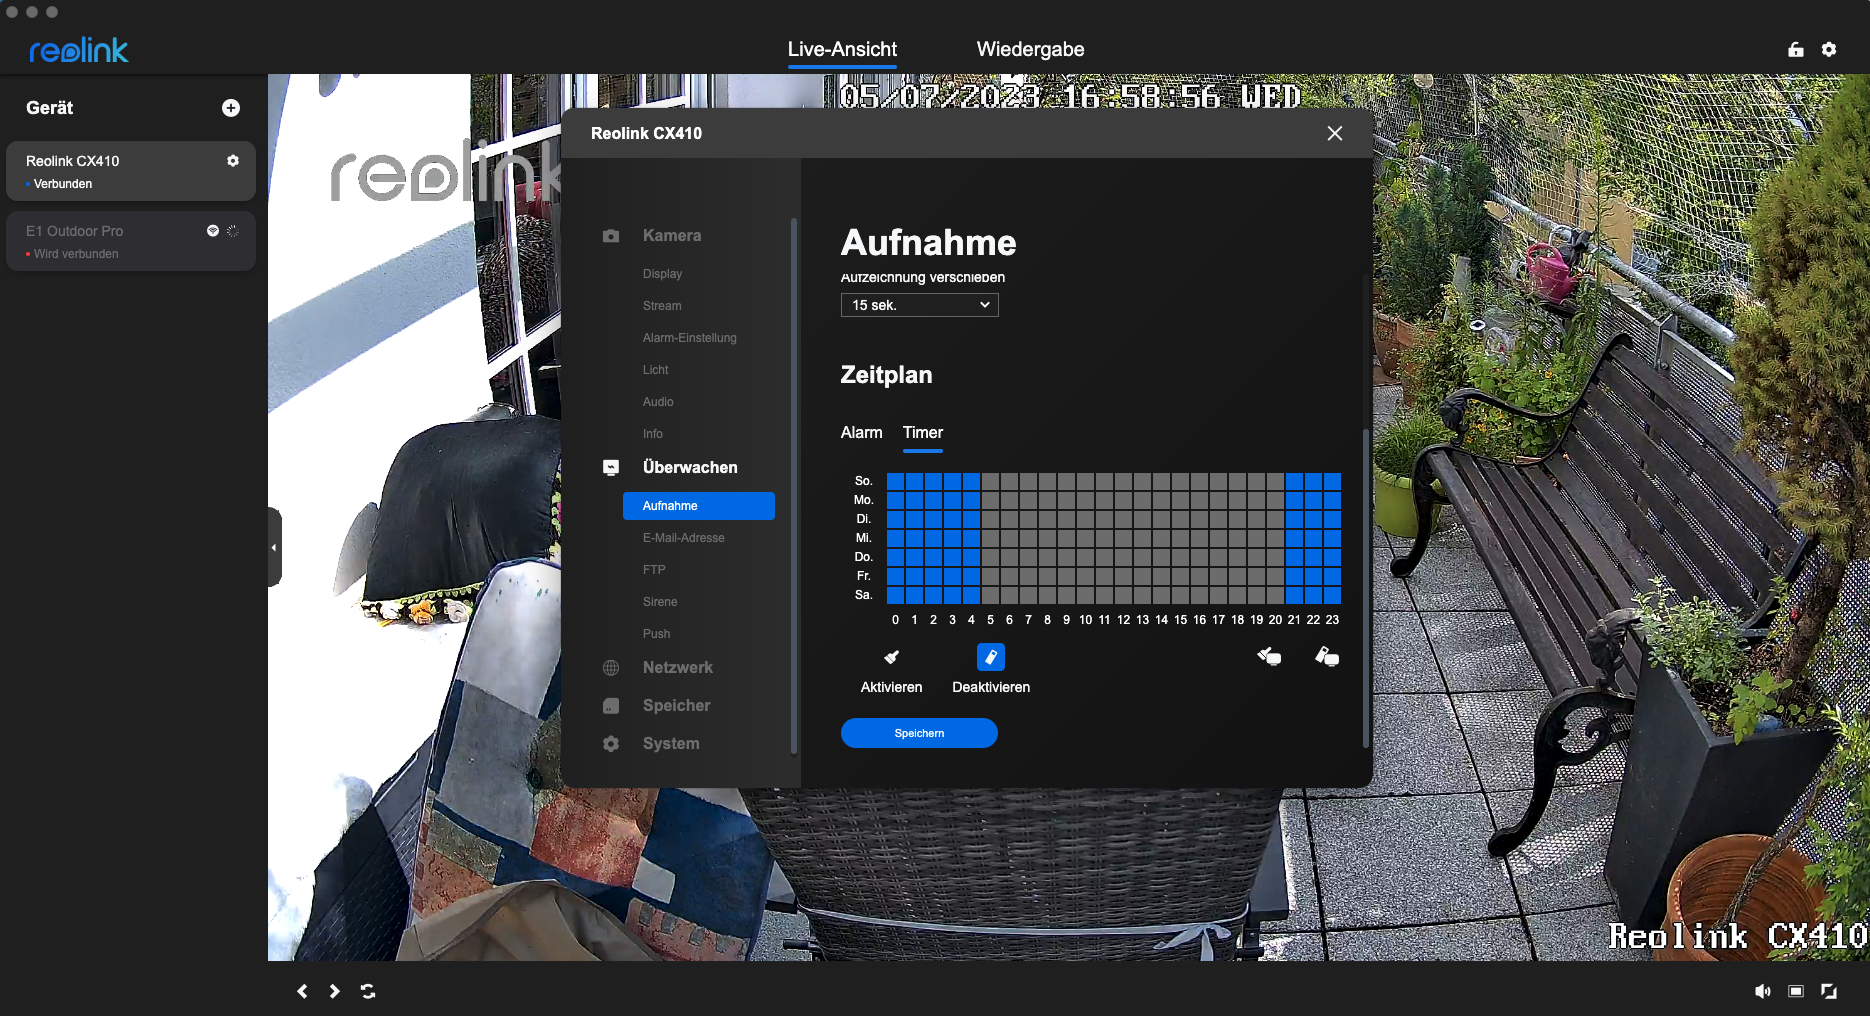Image resolution: width=1870 pixels, height=1016 pixels.
Task: Select the E1 Outdoor Pro device entry
Action: pyautogui.click(x=131, y=241)
